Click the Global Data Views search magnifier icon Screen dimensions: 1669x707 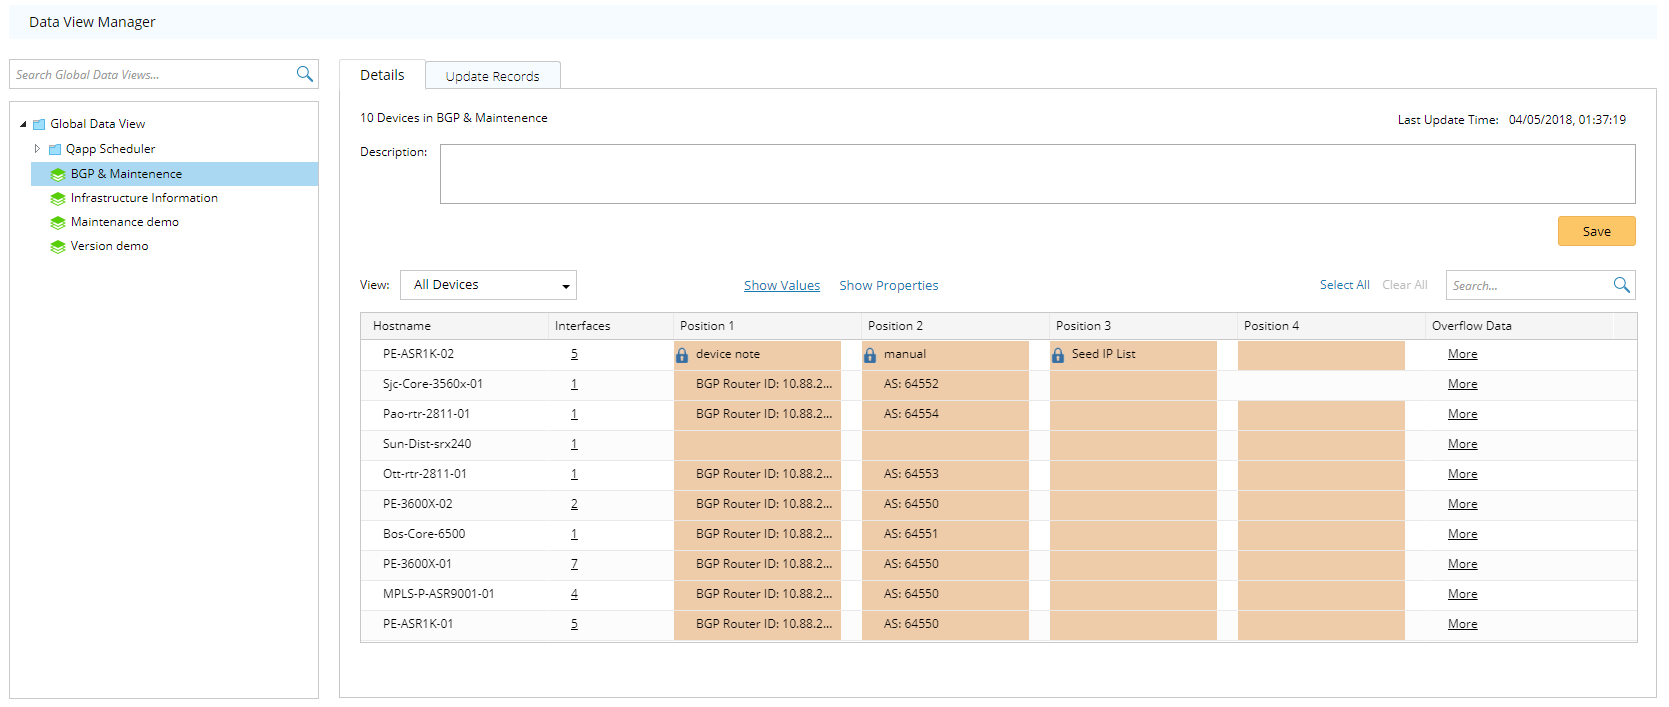[305, 74]
